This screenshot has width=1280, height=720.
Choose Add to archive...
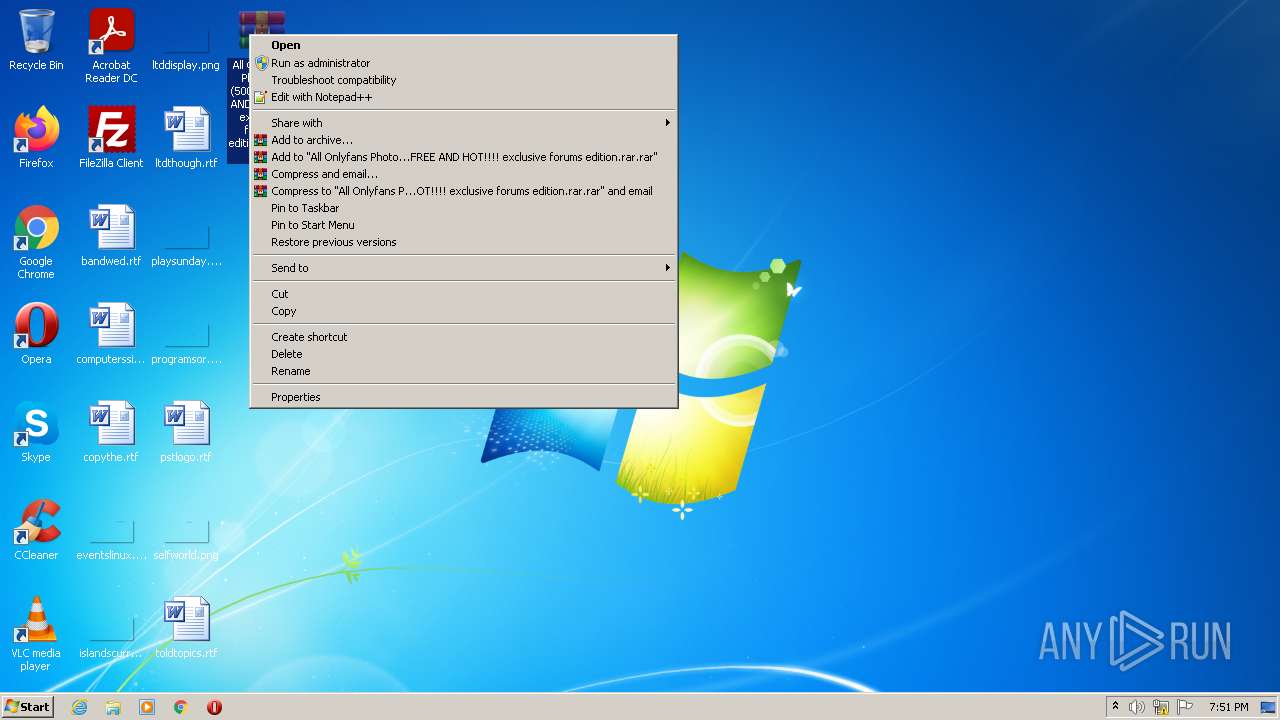click(463, 140)
